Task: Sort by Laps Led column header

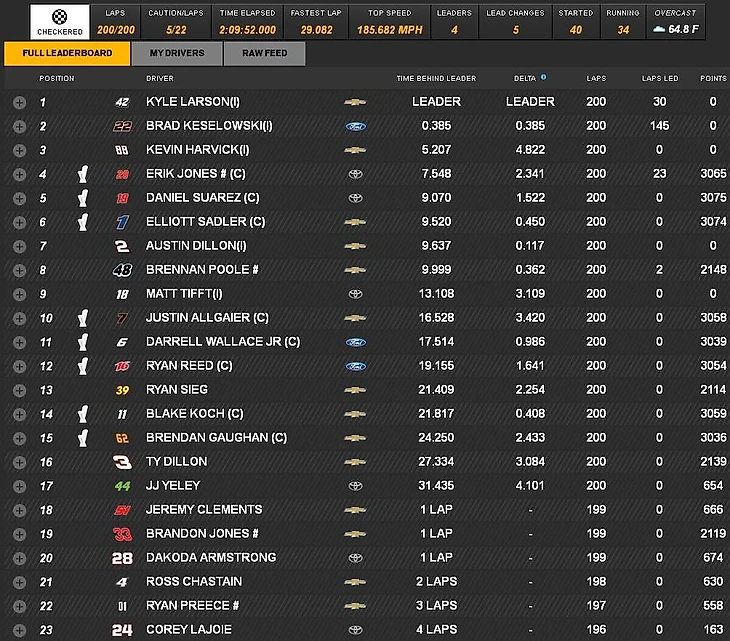Action: click(659, 78)
